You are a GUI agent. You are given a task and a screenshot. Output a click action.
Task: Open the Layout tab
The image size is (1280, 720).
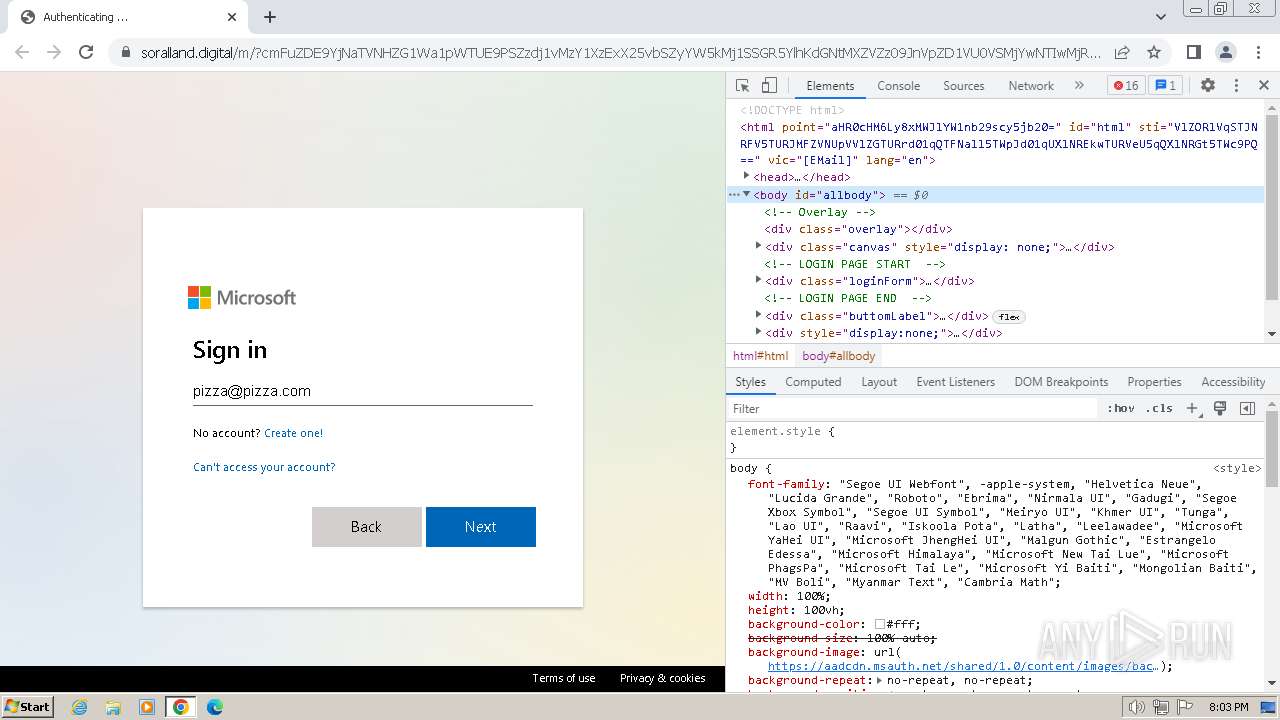879,382
